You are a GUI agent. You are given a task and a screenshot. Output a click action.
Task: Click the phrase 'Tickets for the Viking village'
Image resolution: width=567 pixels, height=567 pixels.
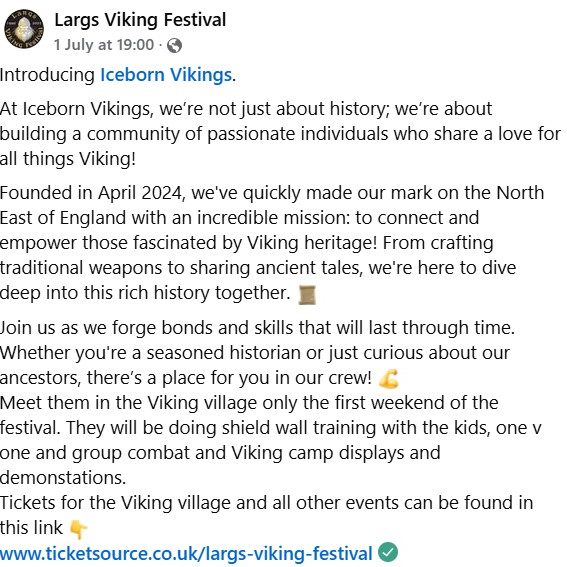tap(115, 503)
